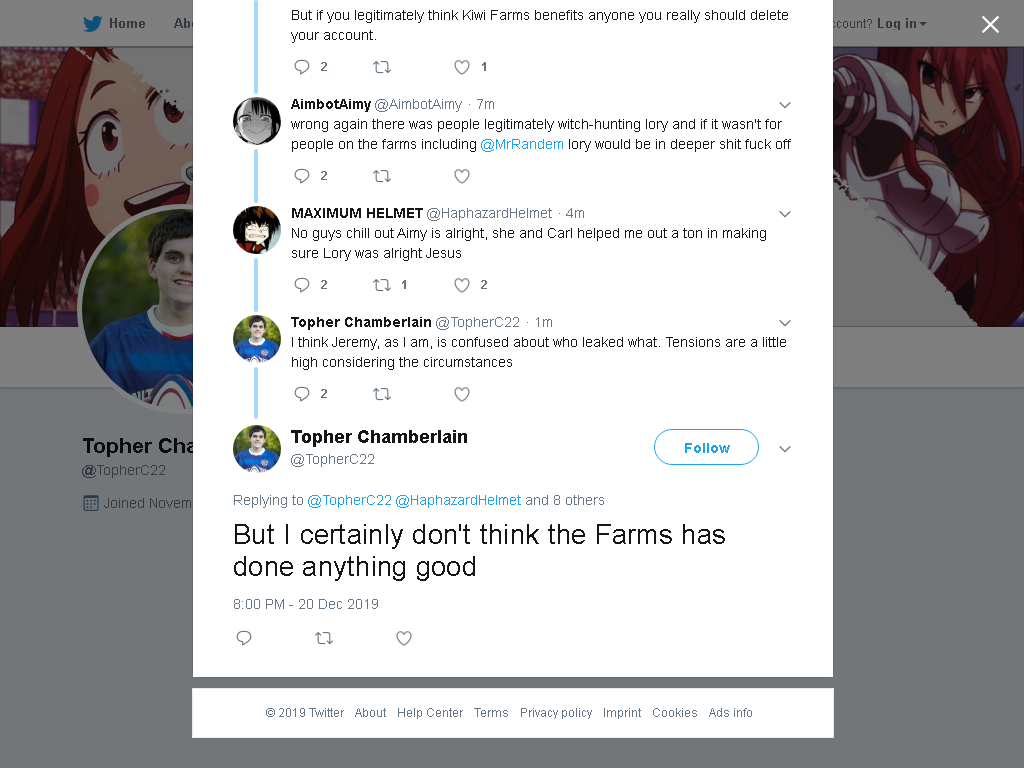This screenshot has height=768, width=1024.
Task: Follow Topher Chamberlain
Action: pyautogui.click(x=706, y=447)
